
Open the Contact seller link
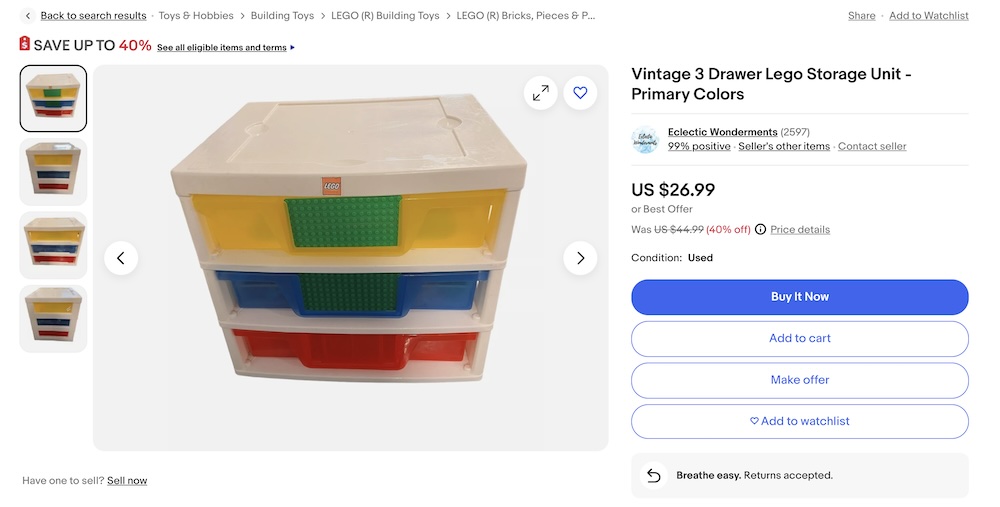[x=872, y=146]
